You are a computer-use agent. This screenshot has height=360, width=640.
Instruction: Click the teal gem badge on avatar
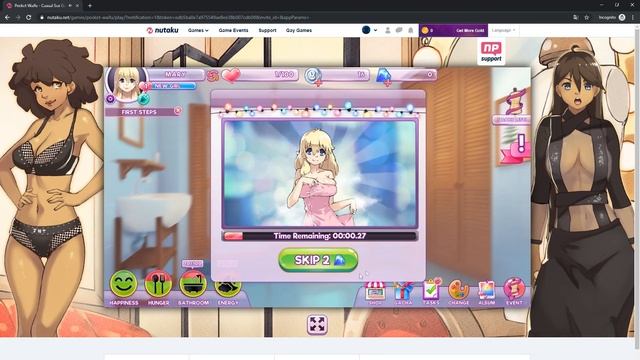point(143,99)
